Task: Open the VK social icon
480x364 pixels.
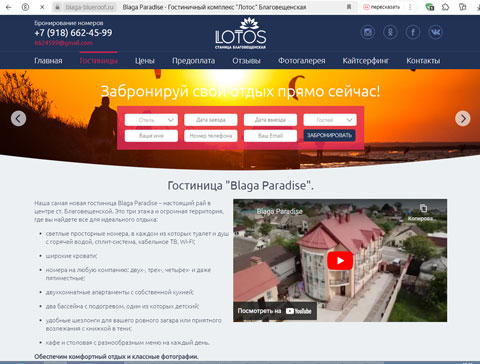Action: coord(435,32)
